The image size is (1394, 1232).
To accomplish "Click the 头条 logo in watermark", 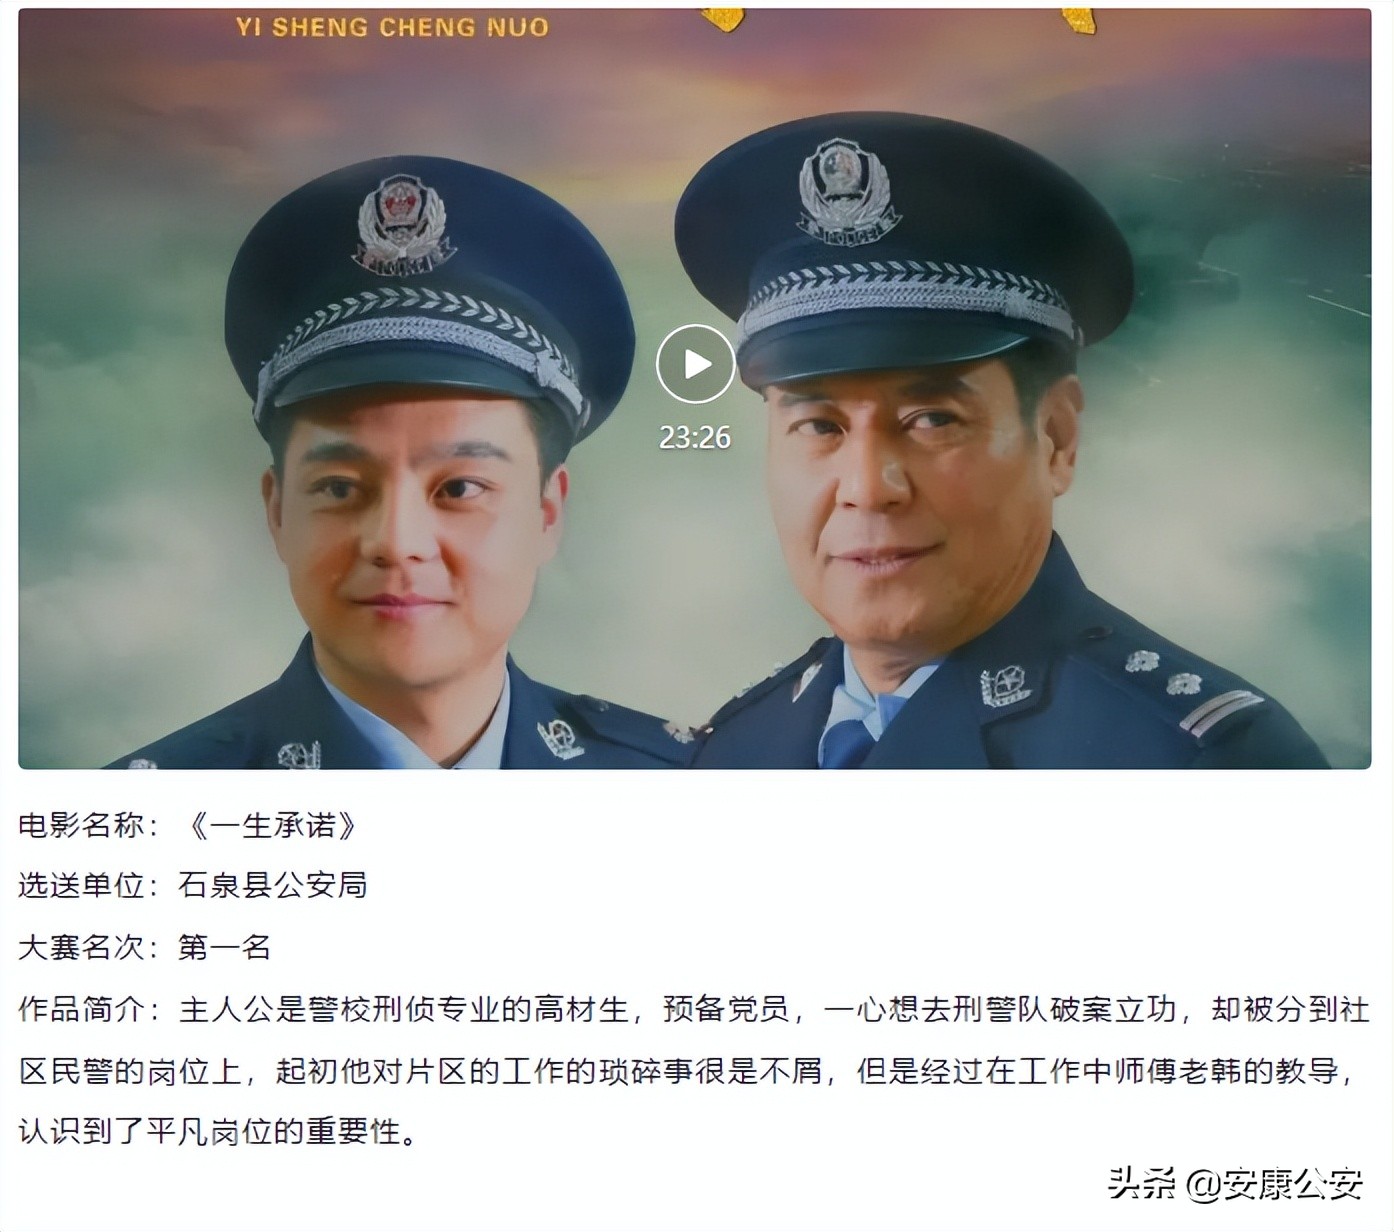I will point(1142,1184).
